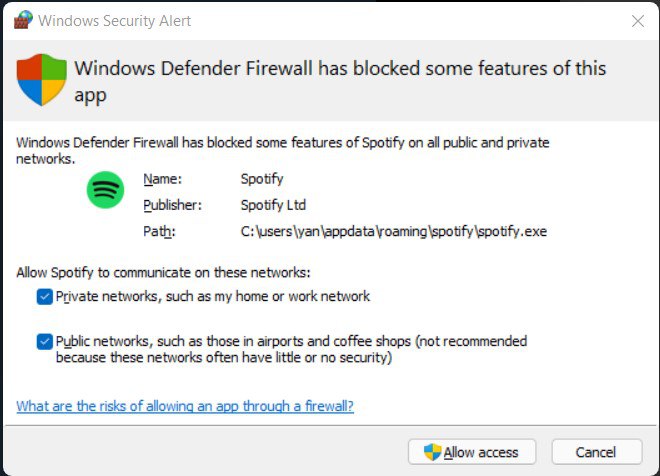Click the green Spotify logo icon

click(x=105, y=190)
